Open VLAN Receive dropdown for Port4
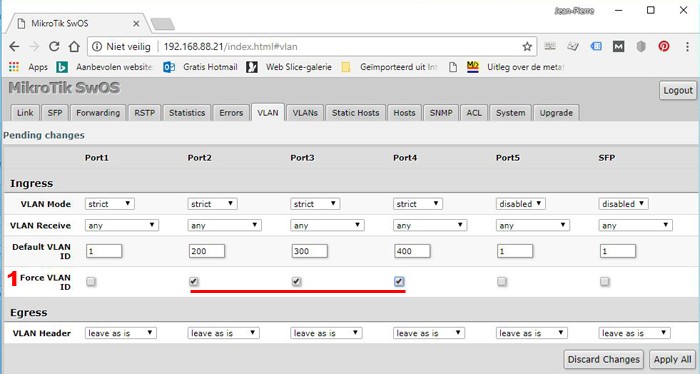 [x=430, y=225]
